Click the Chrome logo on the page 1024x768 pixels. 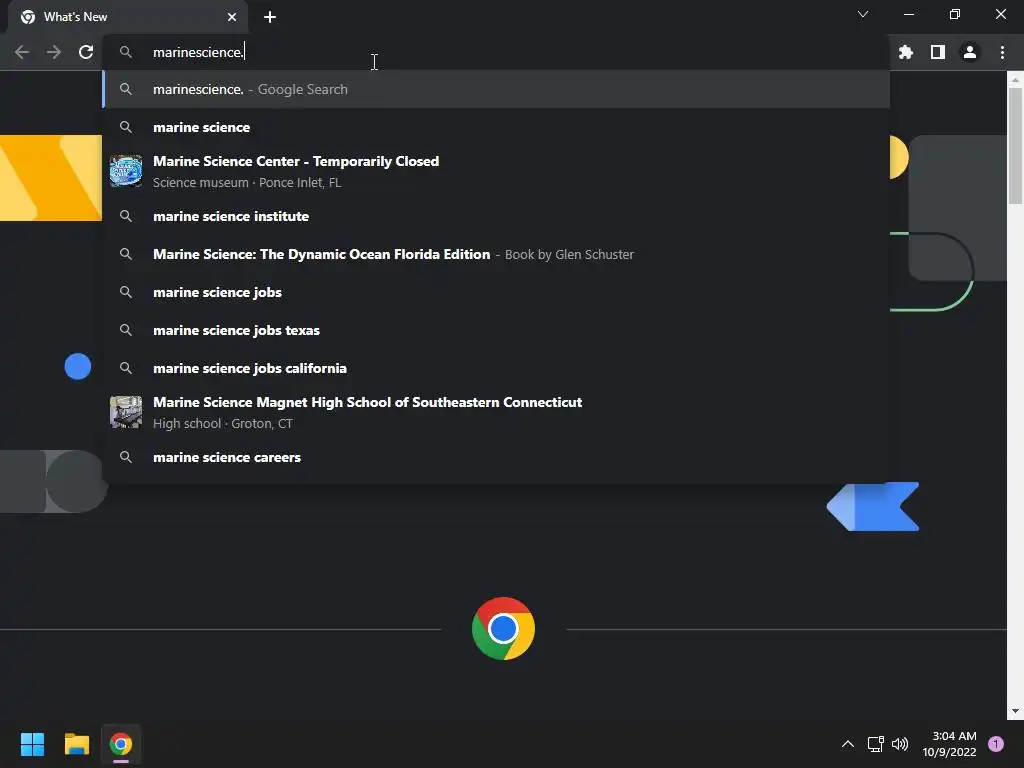click(x=503, y=628)
